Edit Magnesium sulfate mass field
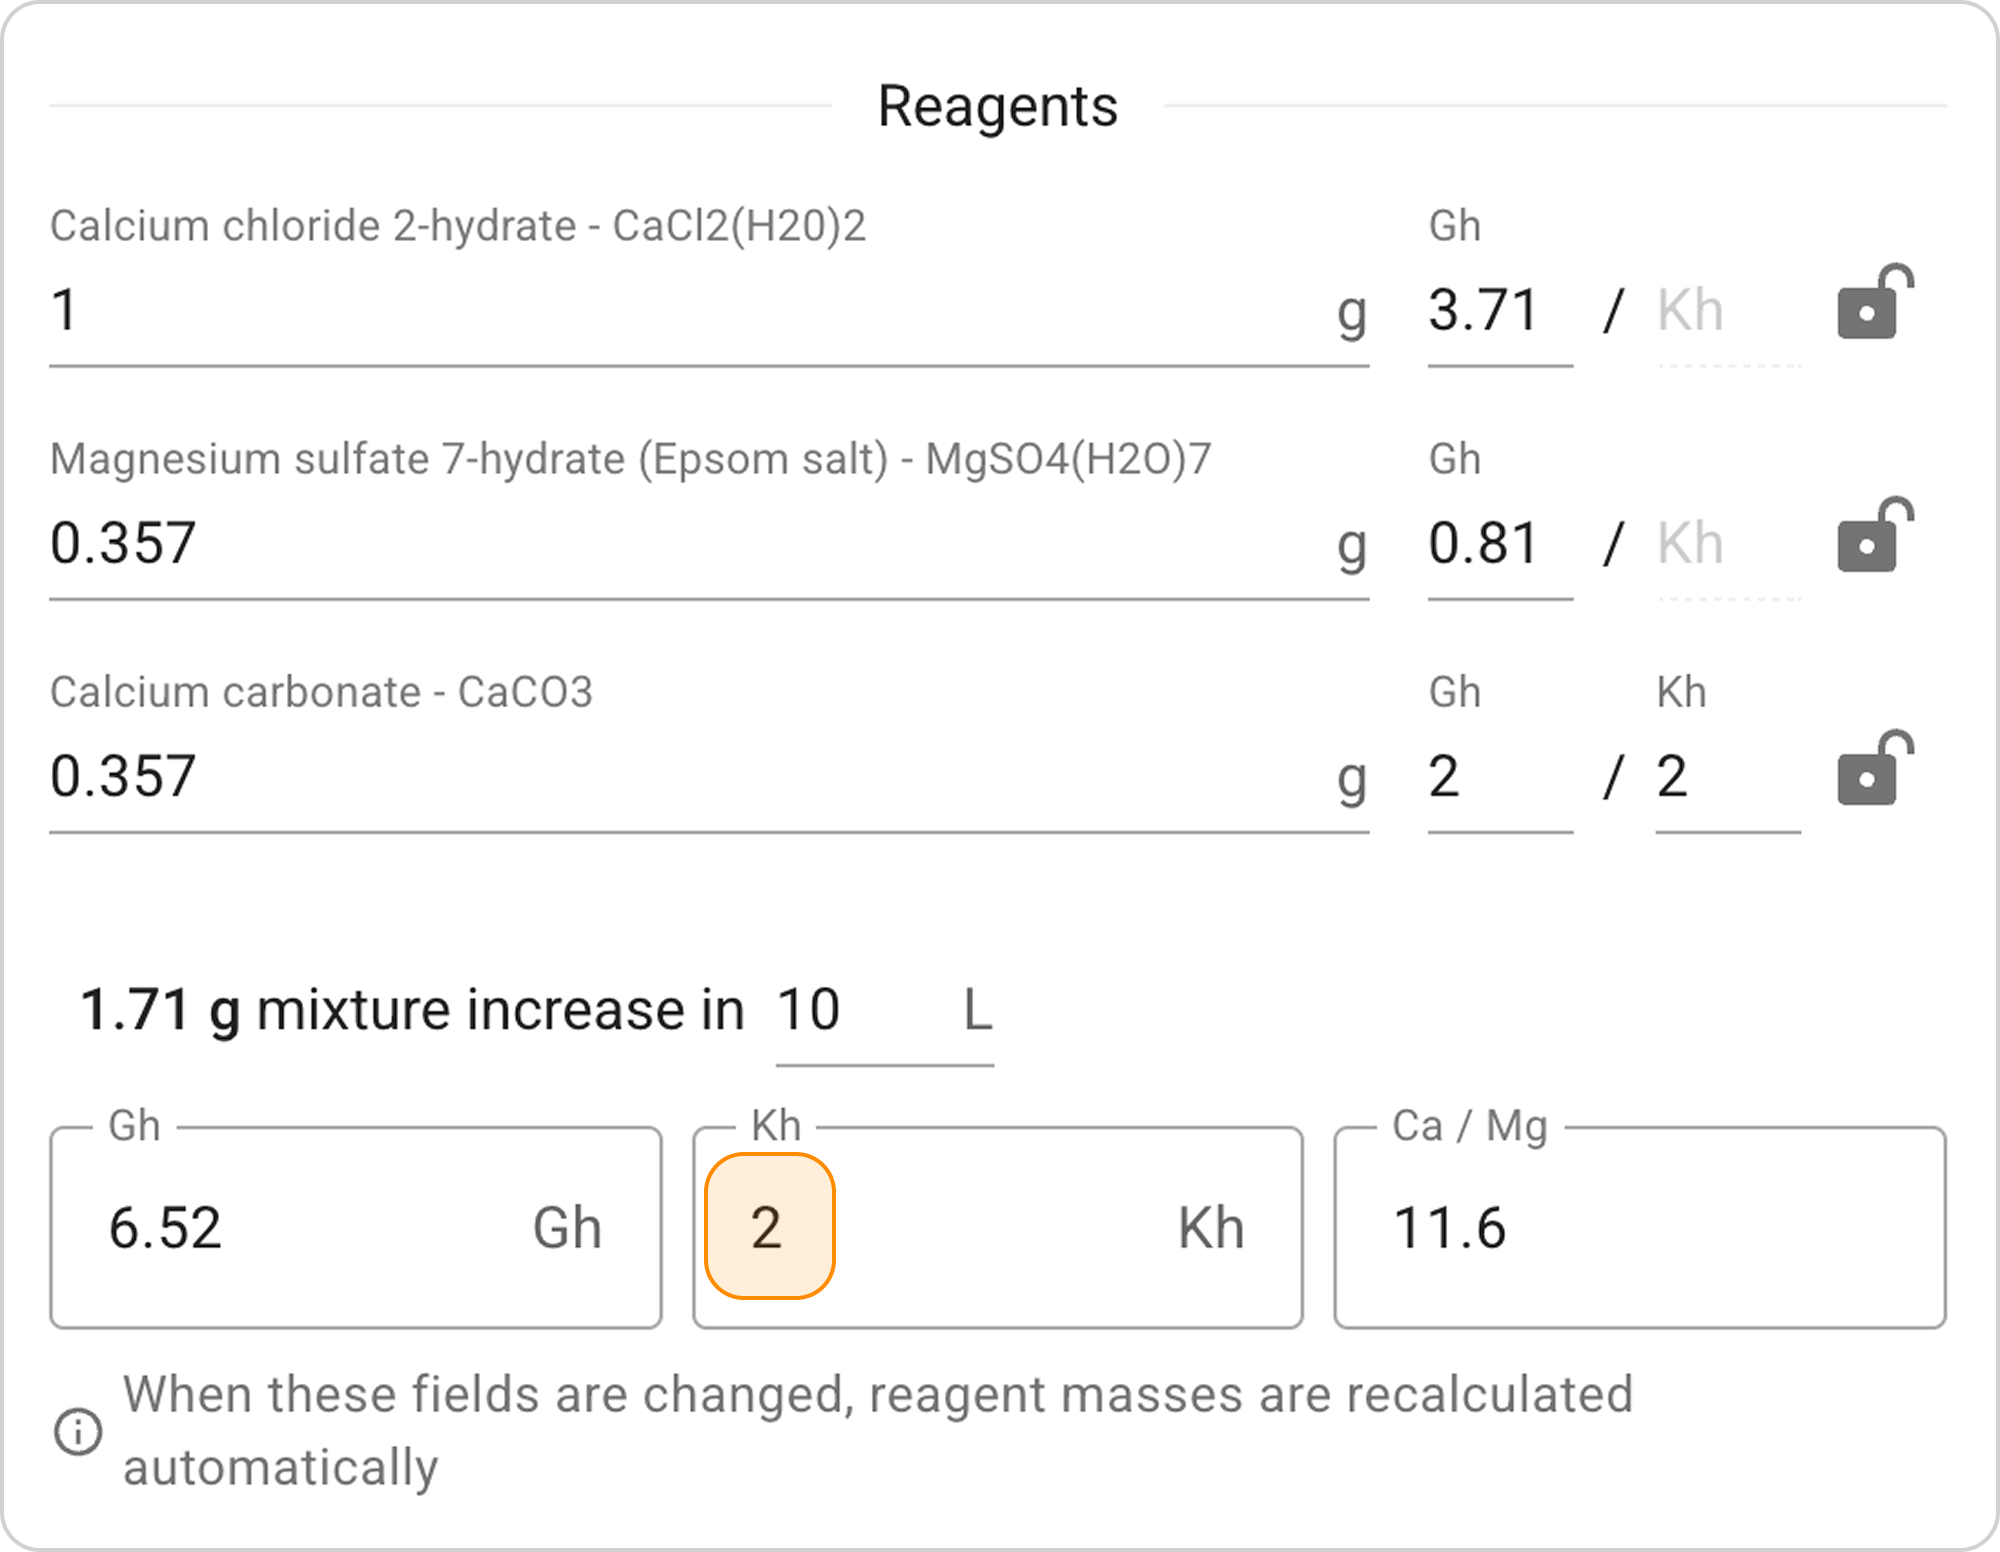The height and width of the screenshot is (1552, 2000). pyautogui.click(x=690, y=543)
